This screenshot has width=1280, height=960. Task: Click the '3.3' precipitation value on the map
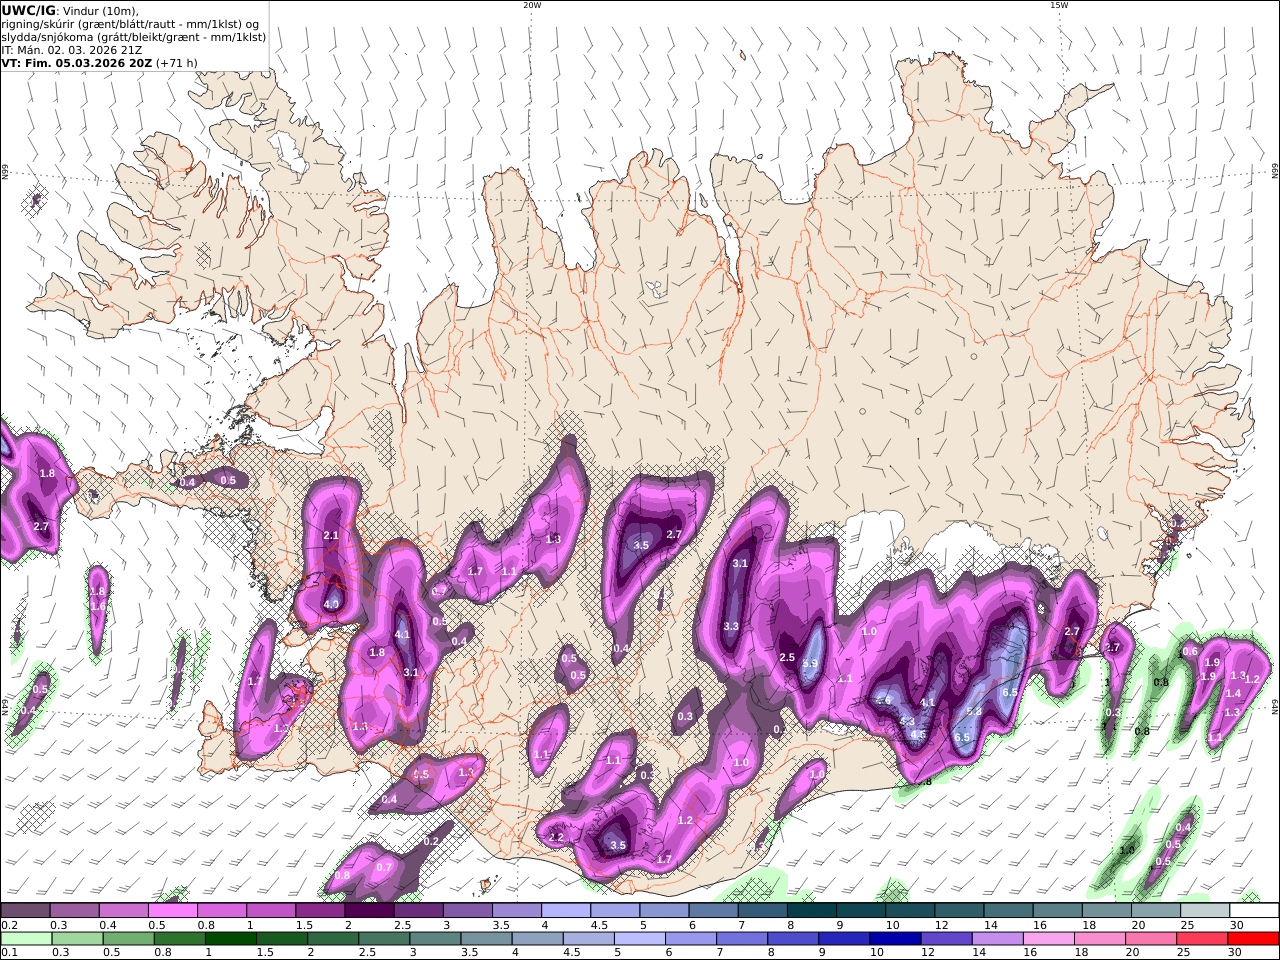point(731,627)
